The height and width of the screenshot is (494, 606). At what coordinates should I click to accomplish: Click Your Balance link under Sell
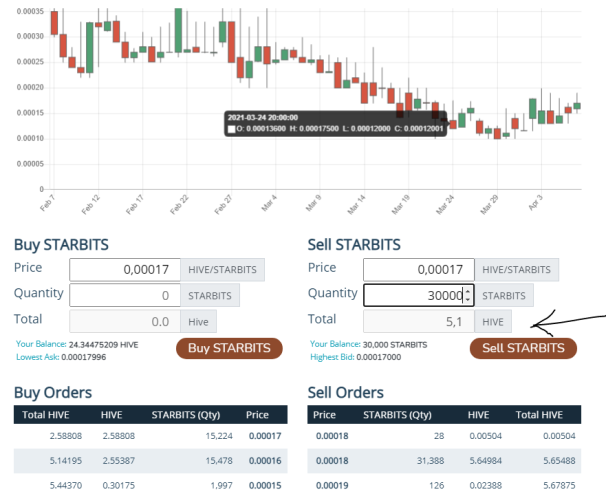(x=335, y=344)
